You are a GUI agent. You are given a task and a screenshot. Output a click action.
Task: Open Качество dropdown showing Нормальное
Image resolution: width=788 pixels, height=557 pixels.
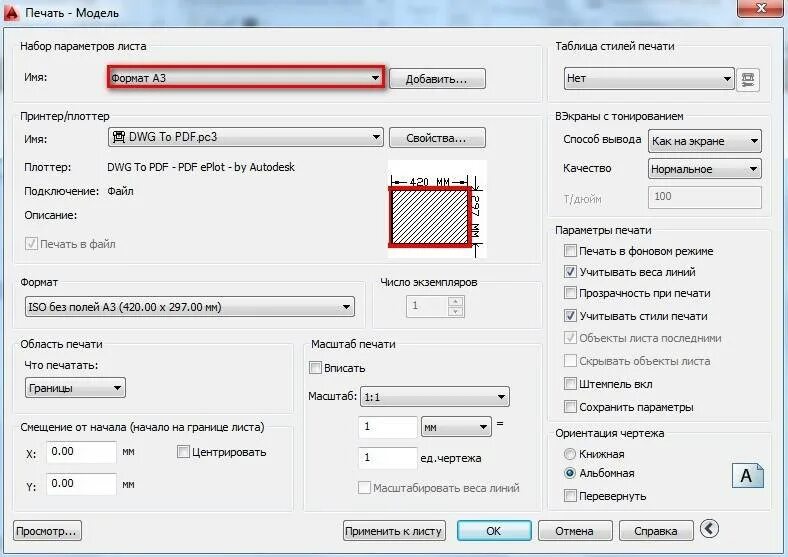pyautogui.click(x=705, y=169)
